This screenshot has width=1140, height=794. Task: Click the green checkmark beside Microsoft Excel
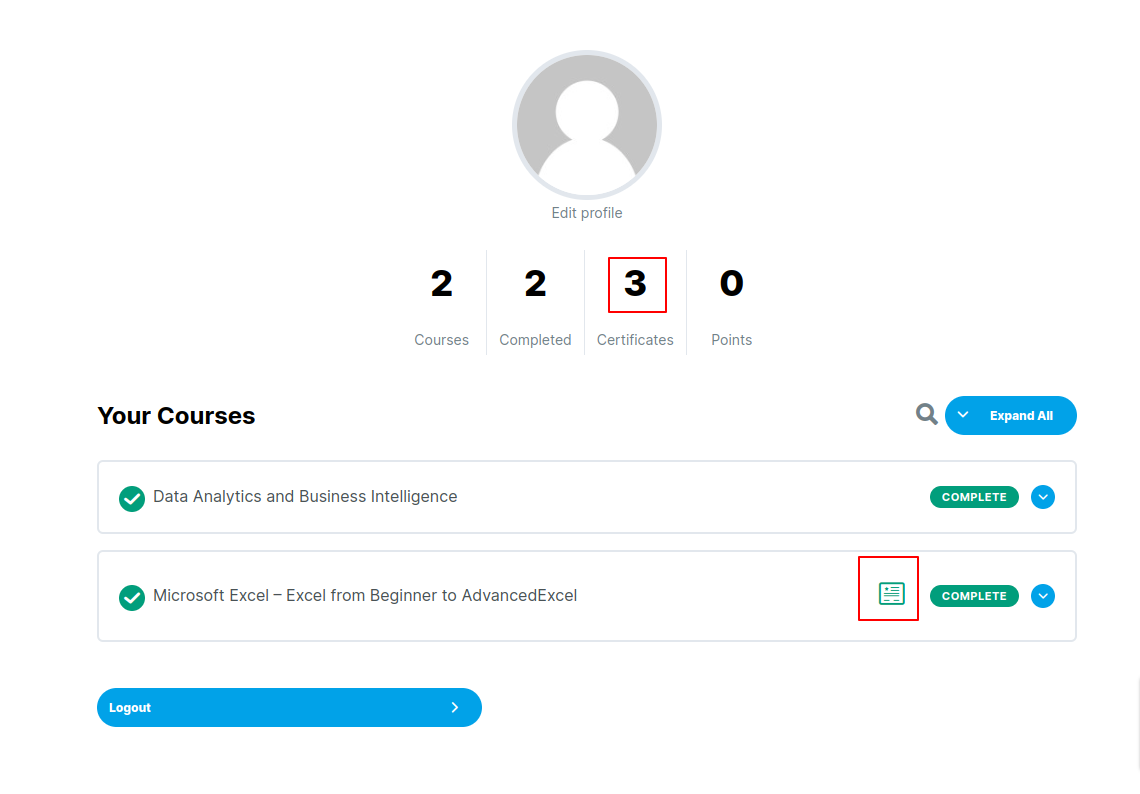[132, 597]
